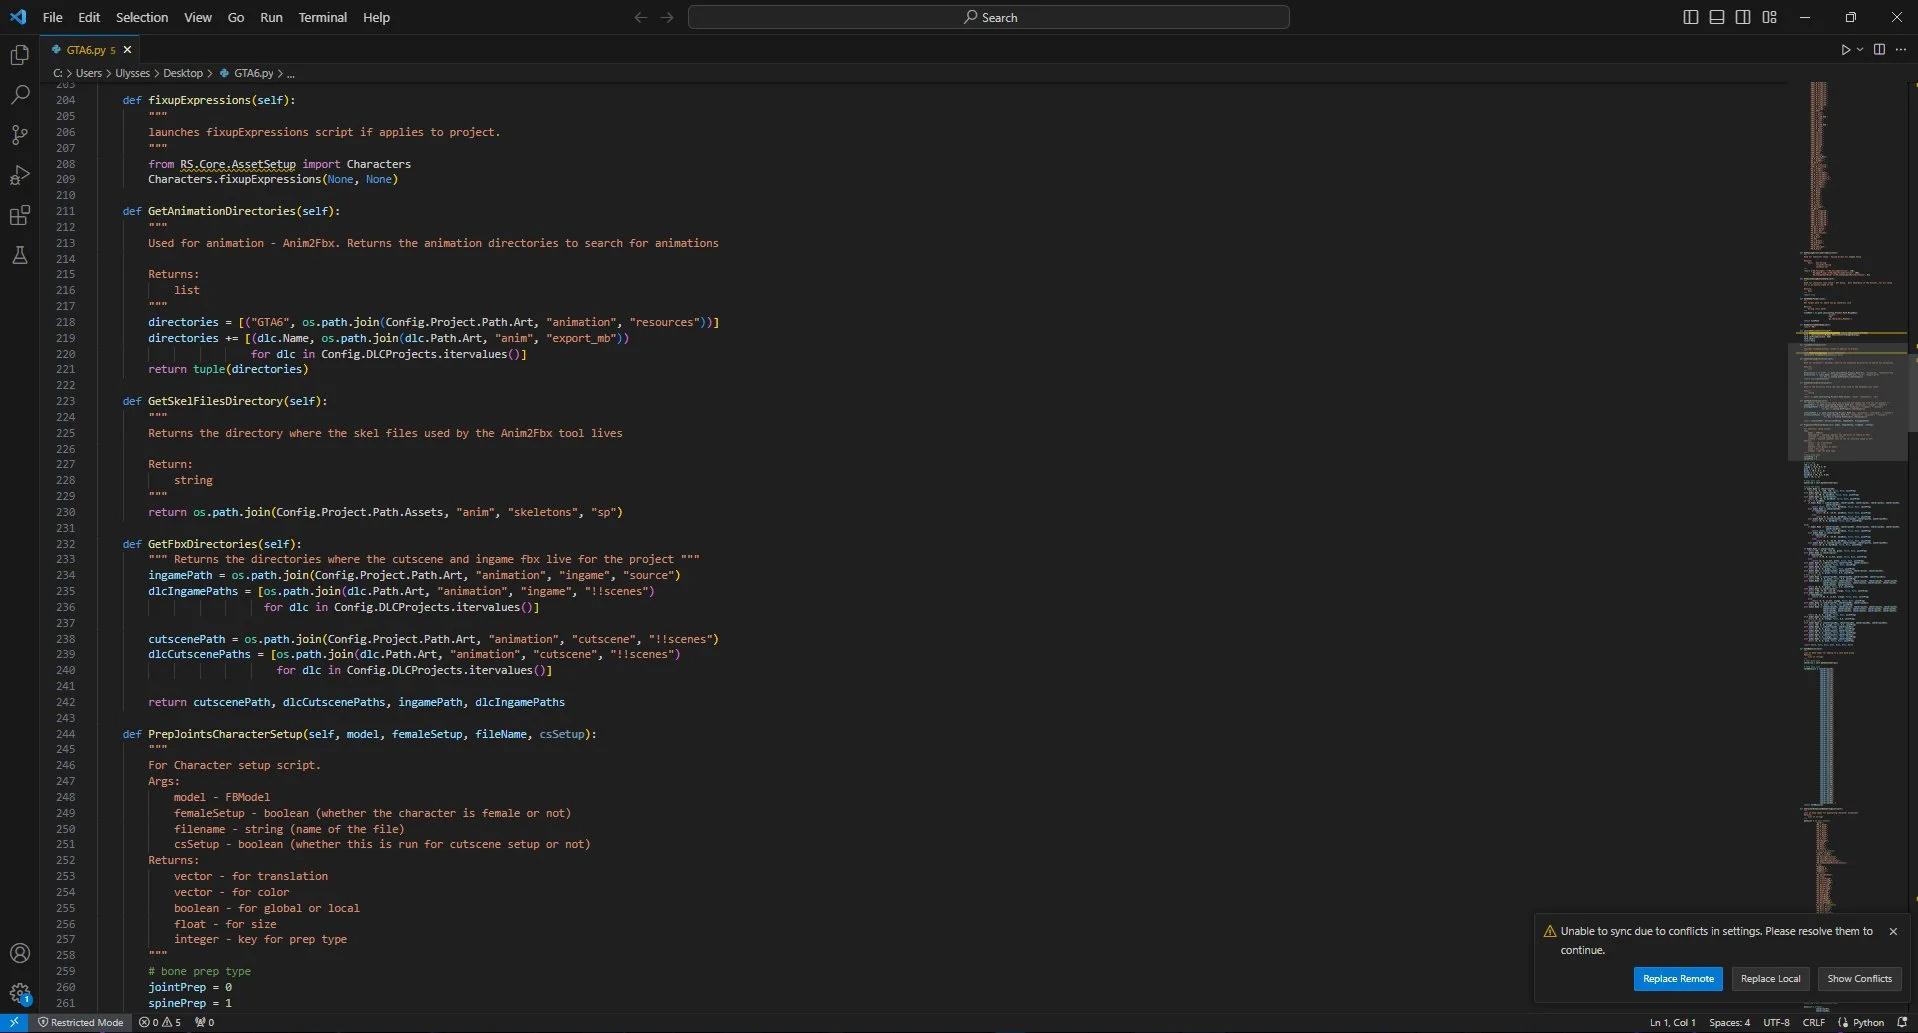Toggle the primary side bar visibility

tap(1690, 17)
